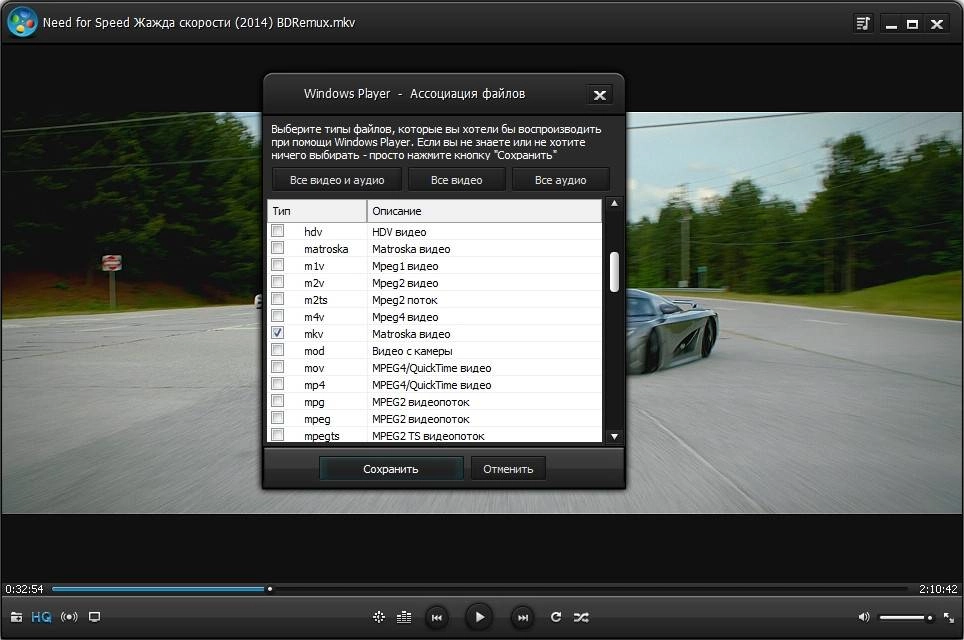Viewport: 964px width, 640px height.
Task: Toggle the HQ quality mode
Action: 41,617
